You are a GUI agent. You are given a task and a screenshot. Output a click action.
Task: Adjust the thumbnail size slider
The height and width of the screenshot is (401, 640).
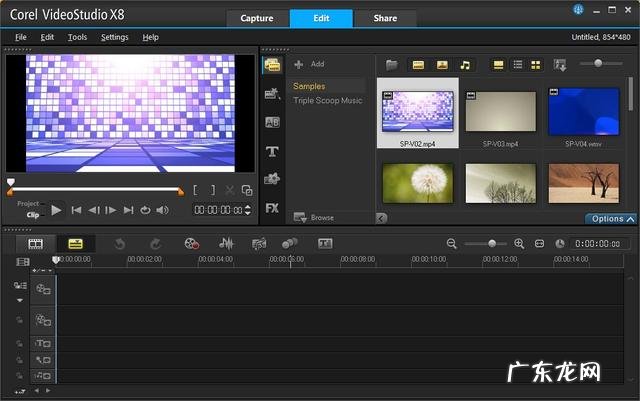pos(599,64)
